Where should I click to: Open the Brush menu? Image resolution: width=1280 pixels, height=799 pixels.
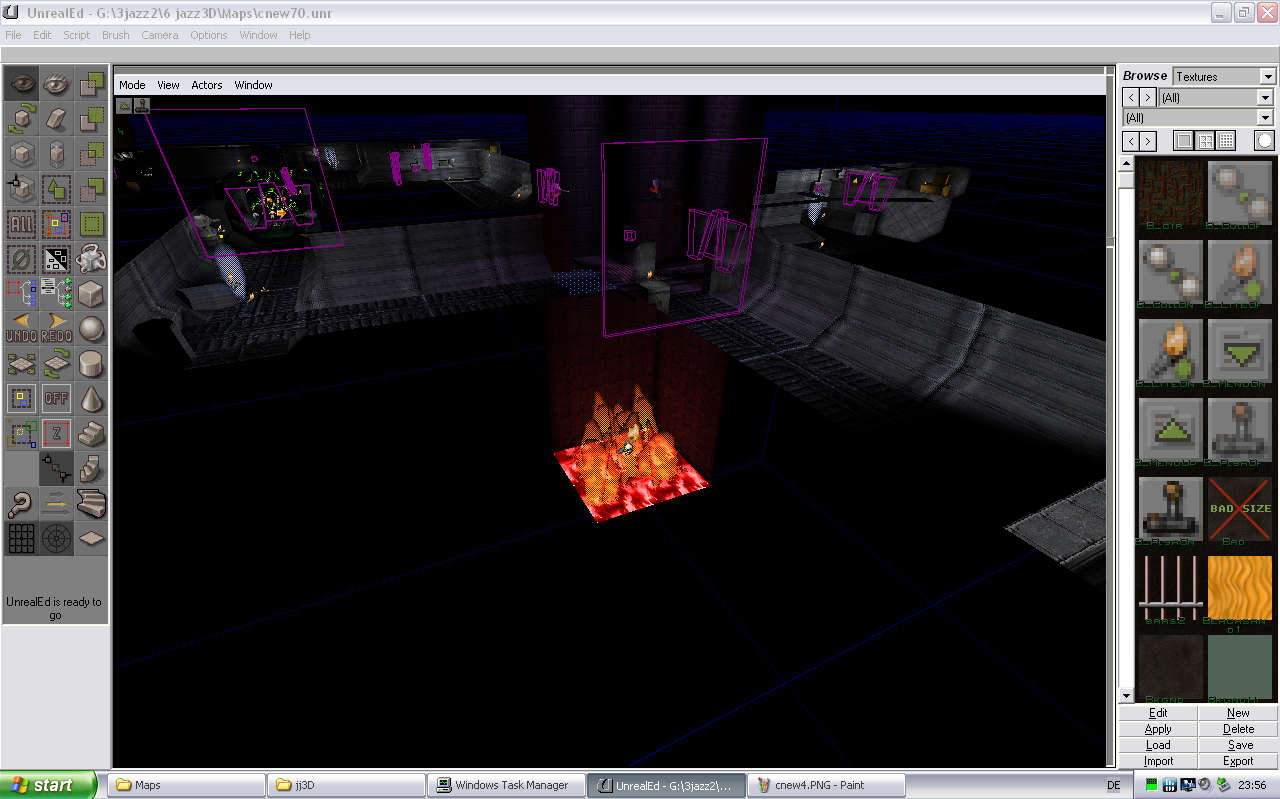pos(116,35)
